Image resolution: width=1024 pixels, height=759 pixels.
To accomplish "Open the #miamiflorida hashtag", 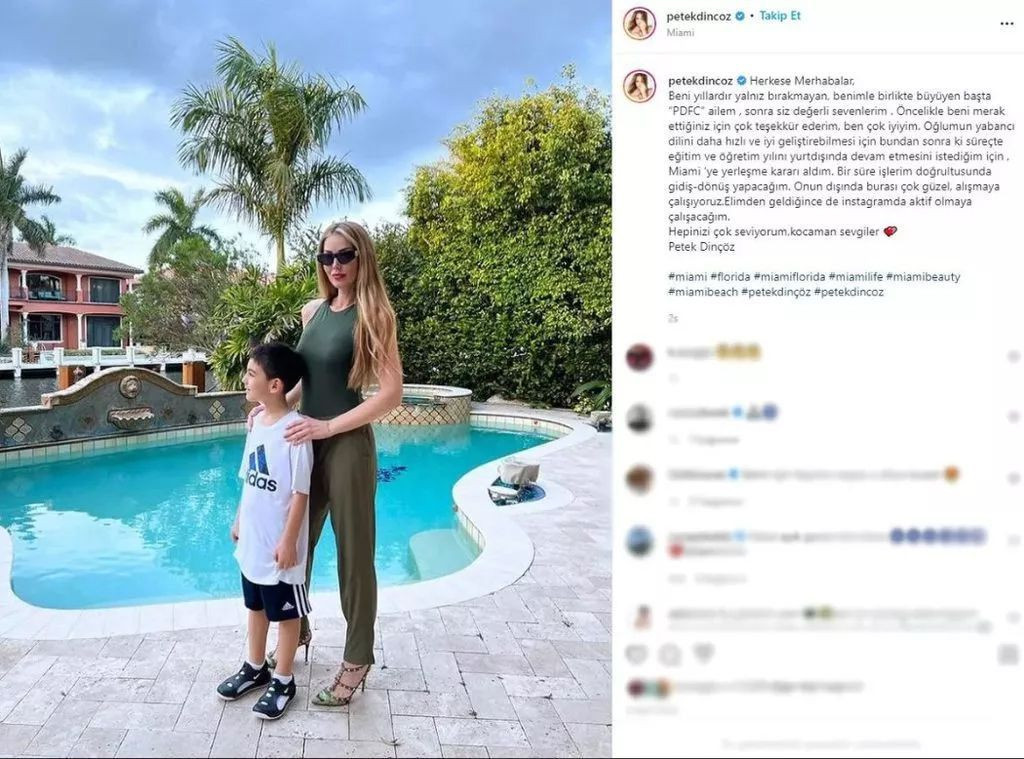I will pos(790,277).
